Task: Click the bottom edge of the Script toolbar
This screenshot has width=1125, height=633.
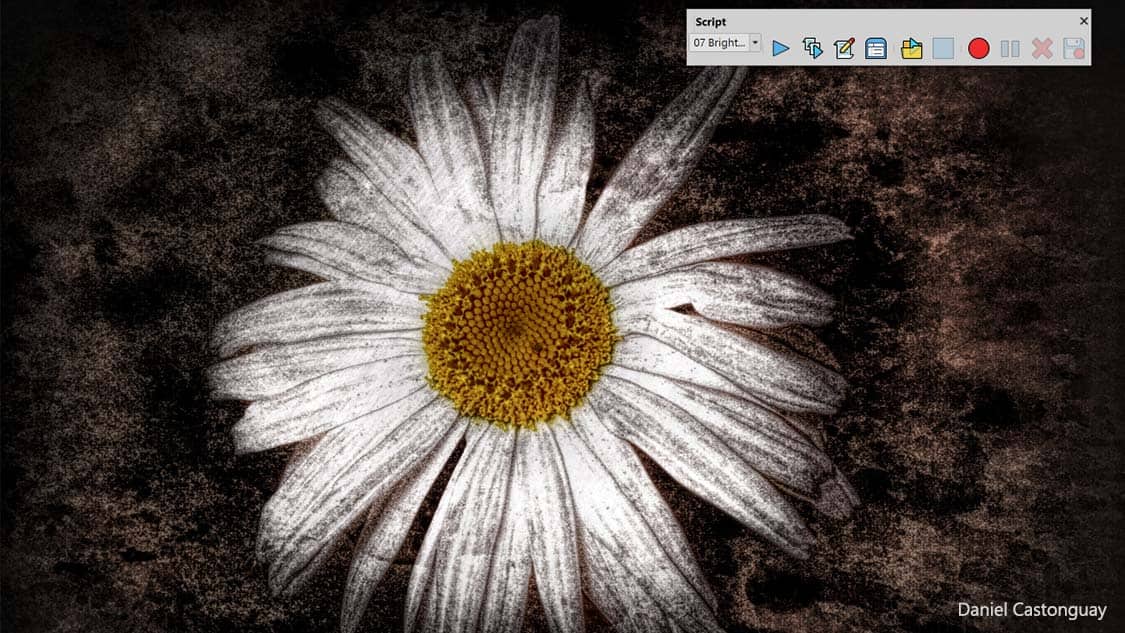Action: coord(888,64)
